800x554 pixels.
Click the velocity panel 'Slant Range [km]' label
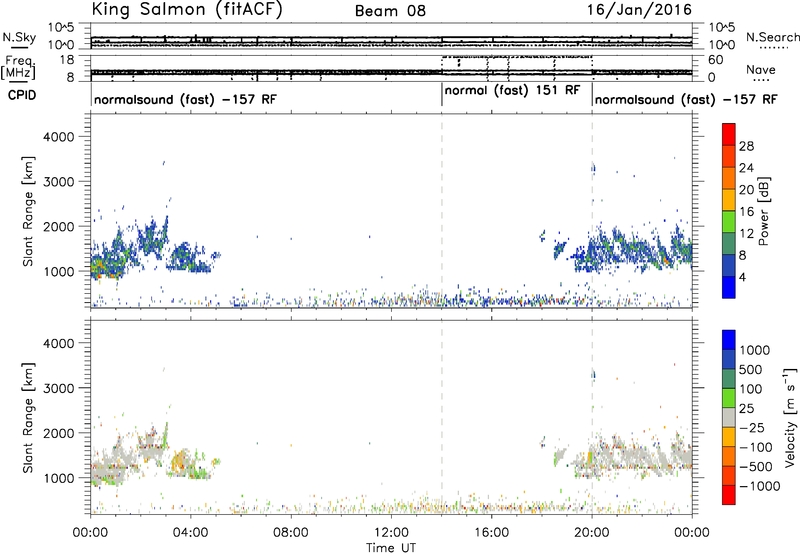28,417
